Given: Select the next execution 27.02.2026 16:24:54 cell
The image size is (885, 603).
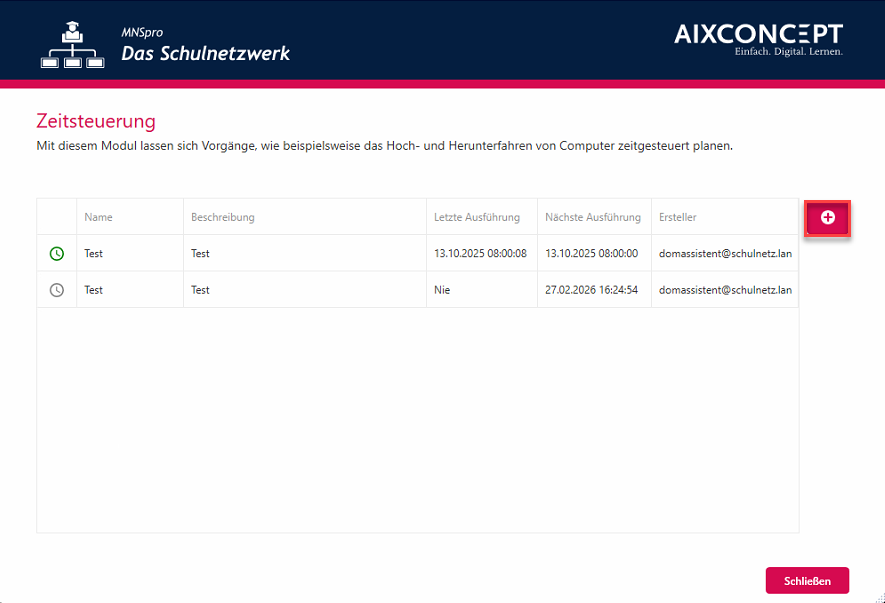Looking at the screenshot, I should [x=592, y=290].
